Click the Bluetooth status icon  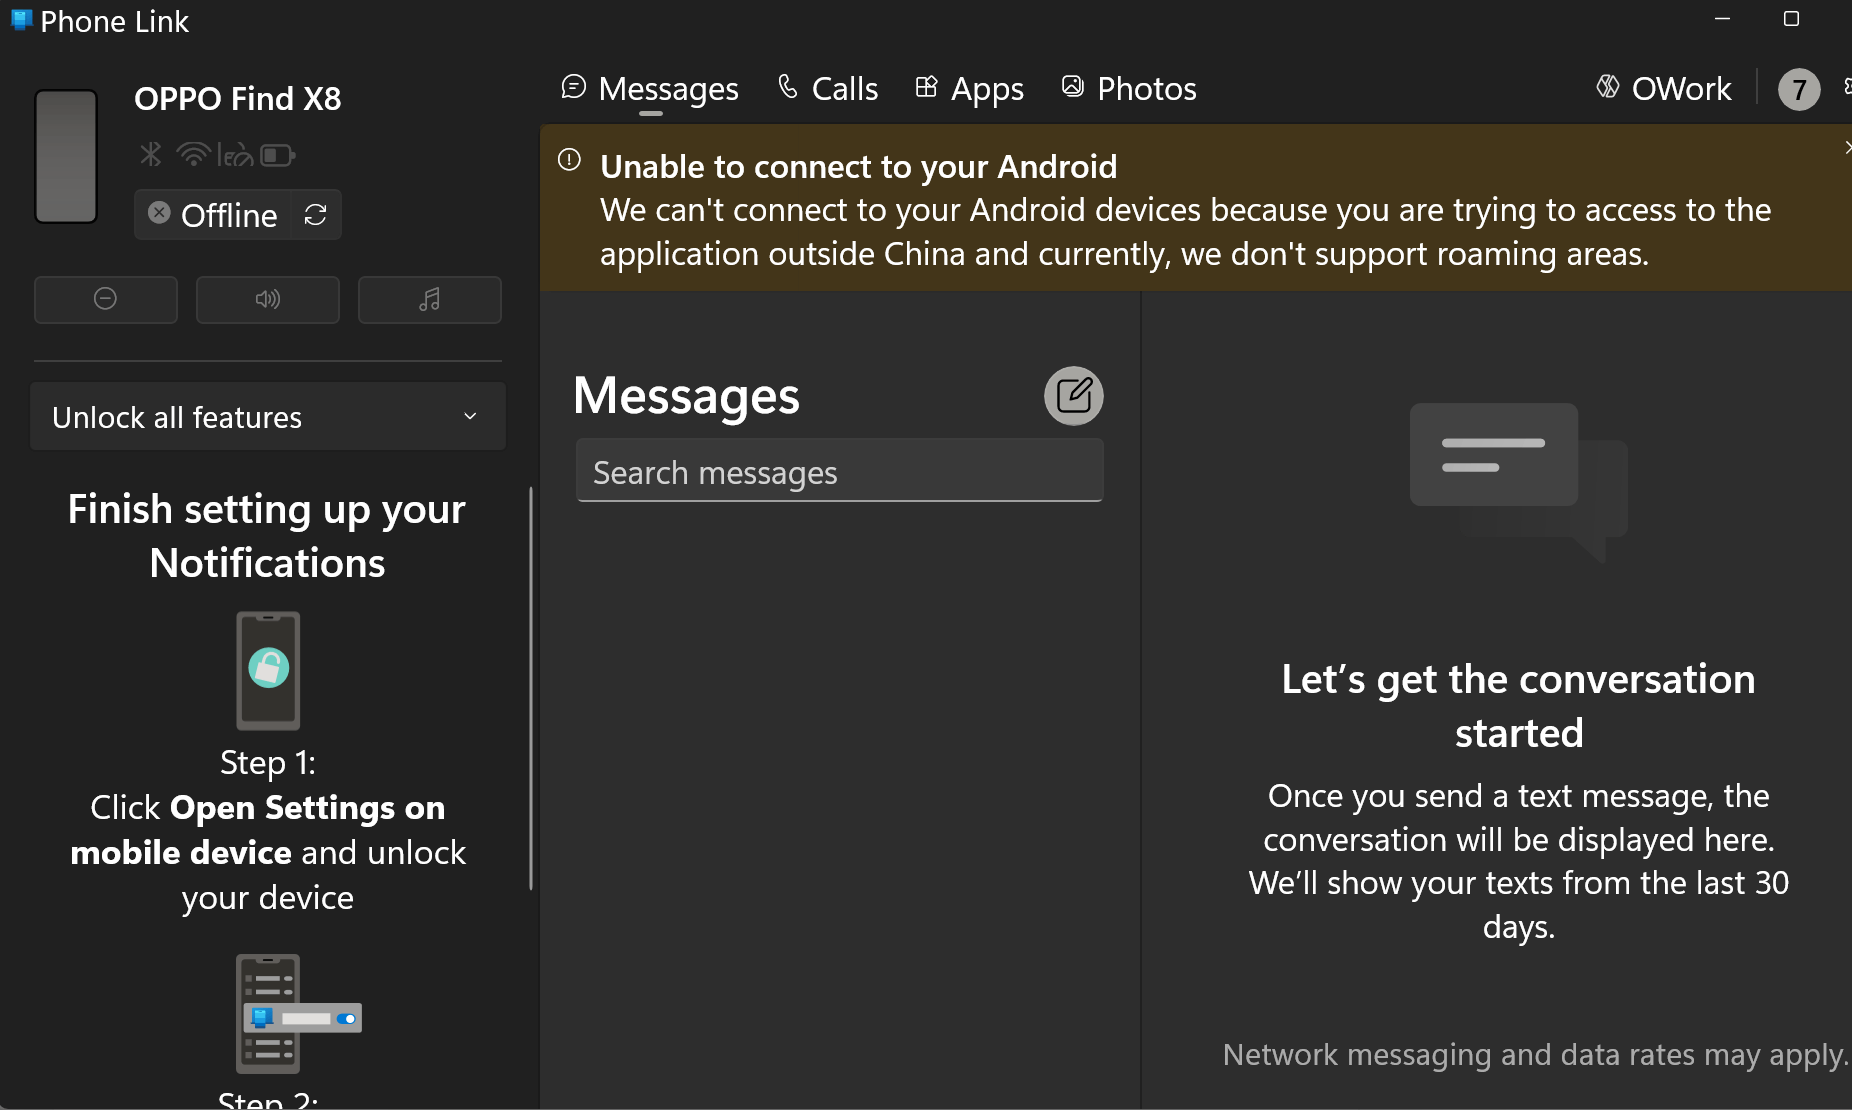click(150, 155)
